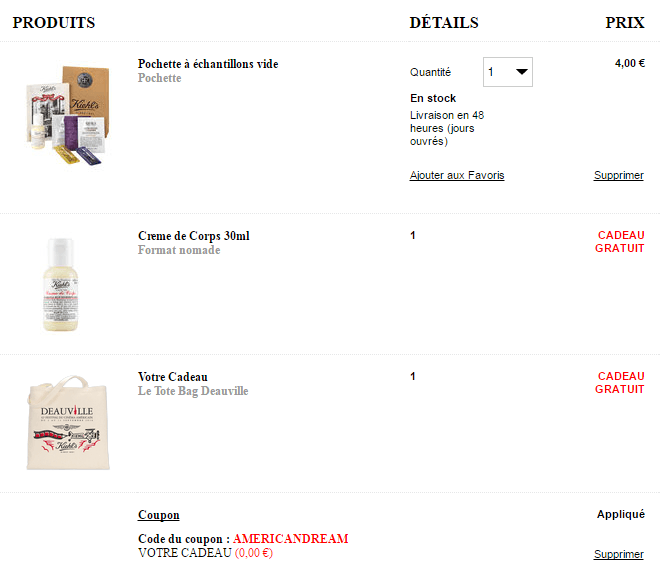Click the 4,00 € price
This screenshot has height=571, width=670.
[629, 63]
